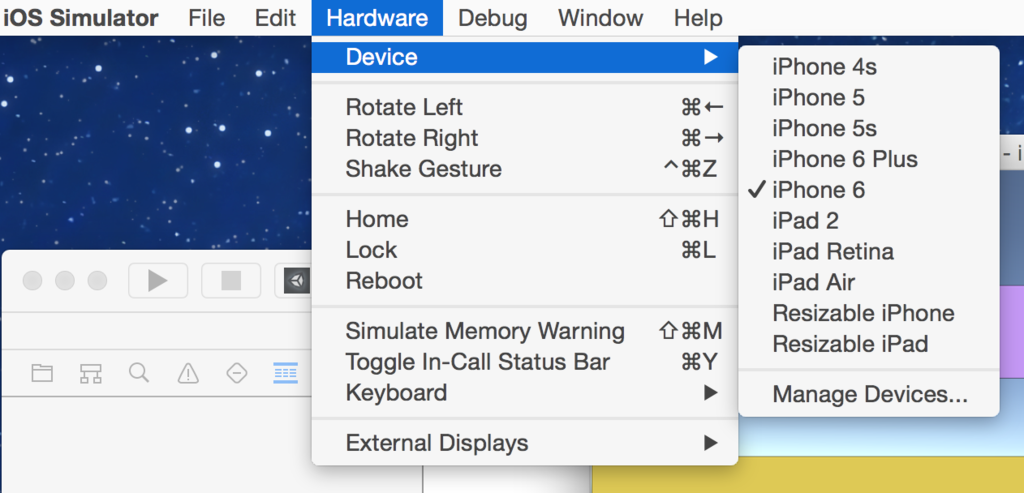Viewport: 1024px width, 493px height.
Task: Open the Find navigator magnifier icon
Action: 139,374
